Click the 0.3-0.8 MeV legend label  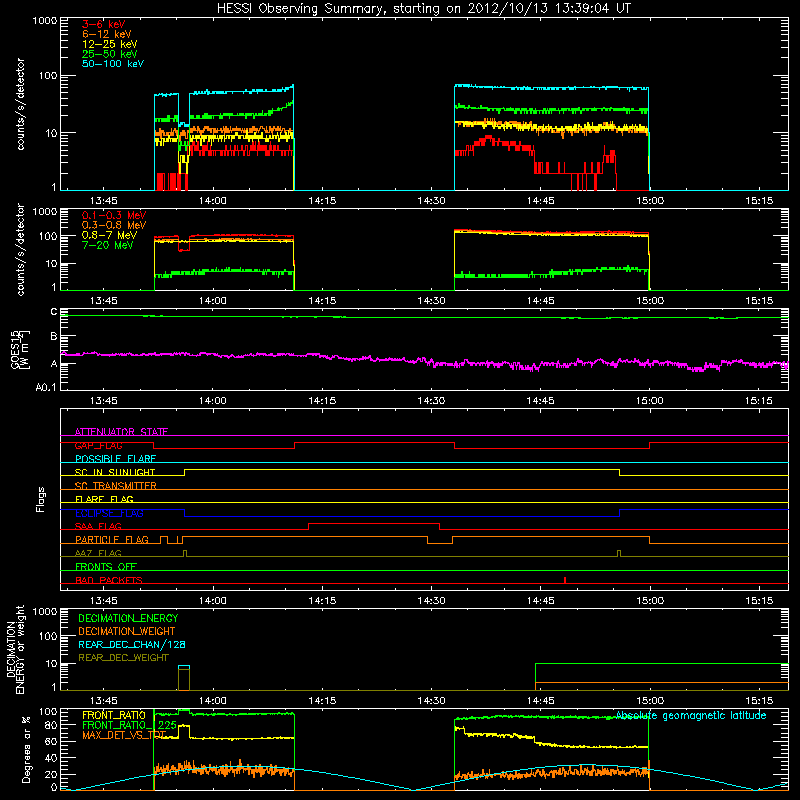pyautogui.click(x=114, y=225)
